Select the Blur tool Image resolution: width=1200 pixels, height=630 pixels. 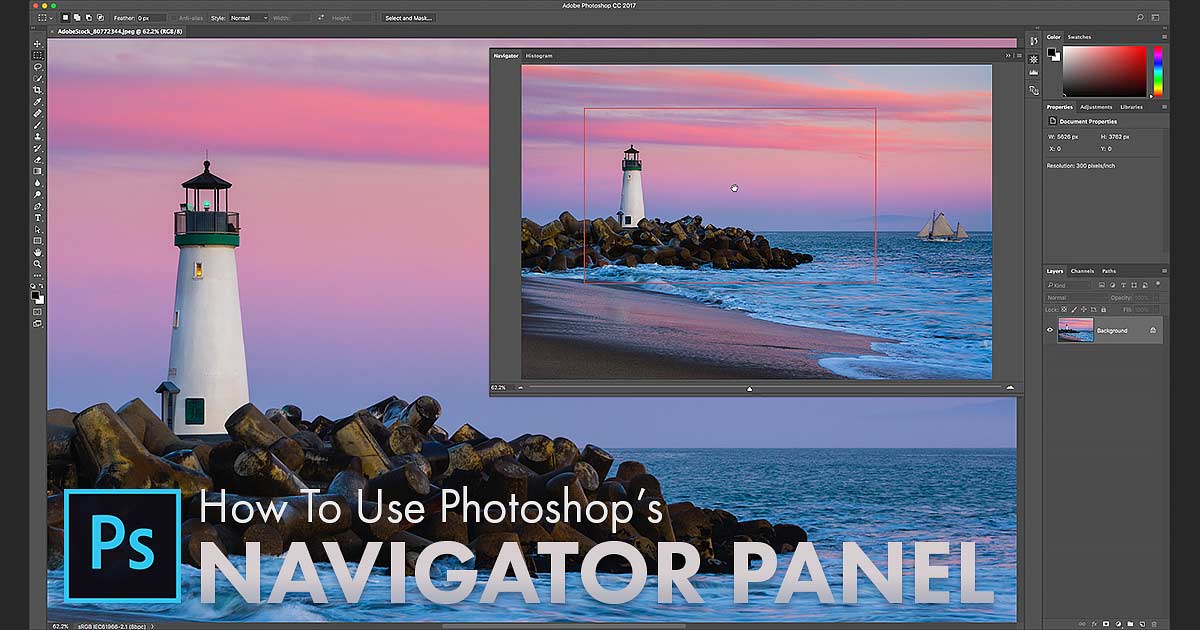(37, 183)
